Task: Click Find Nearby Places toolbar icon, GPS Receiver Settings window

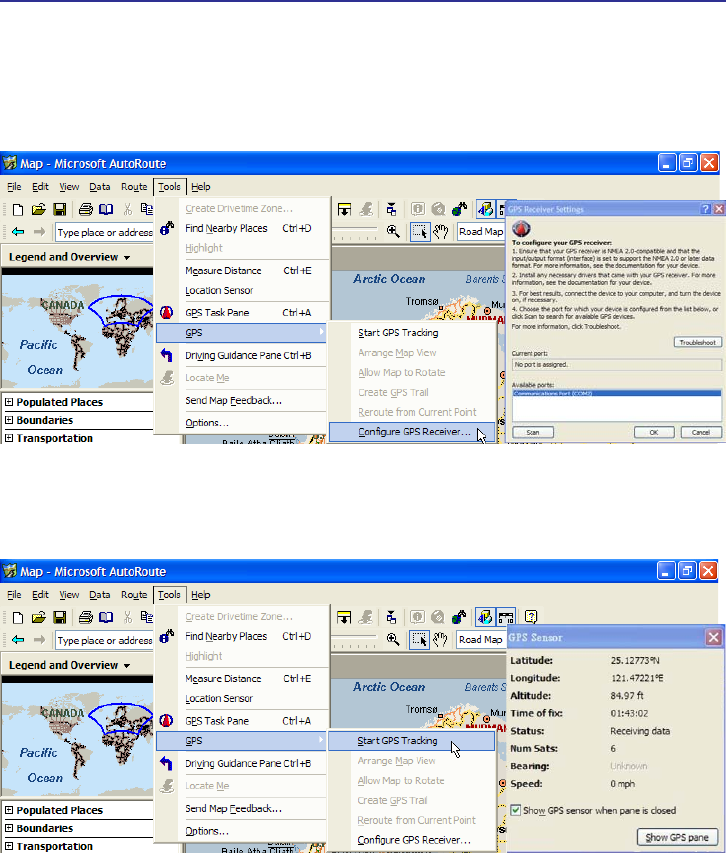Action: point(460,209)
